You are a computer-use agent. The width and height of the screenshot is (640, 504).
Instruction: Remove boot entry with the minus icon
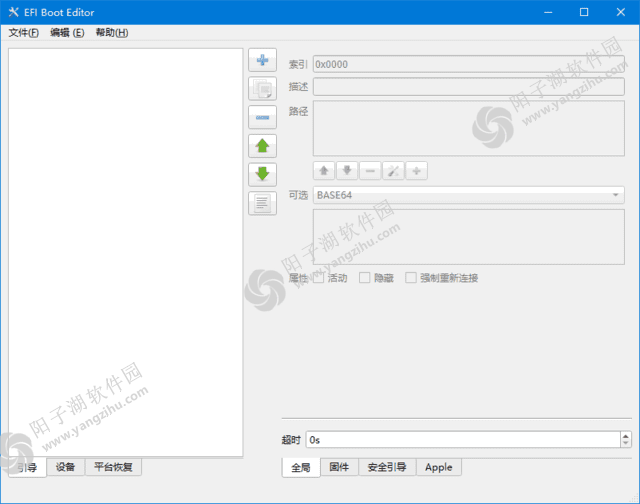click(x=262, y=117)
